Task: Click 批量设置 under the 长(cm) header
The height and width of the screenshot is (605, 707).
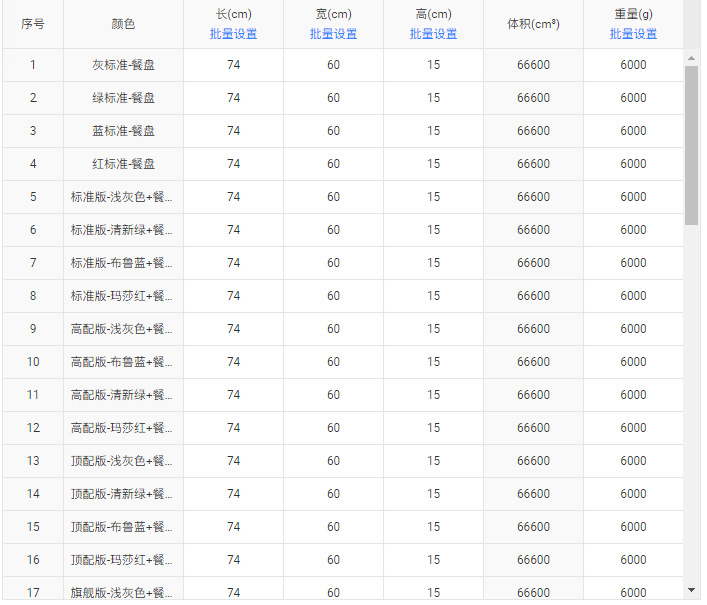Action: pos(233,34)
